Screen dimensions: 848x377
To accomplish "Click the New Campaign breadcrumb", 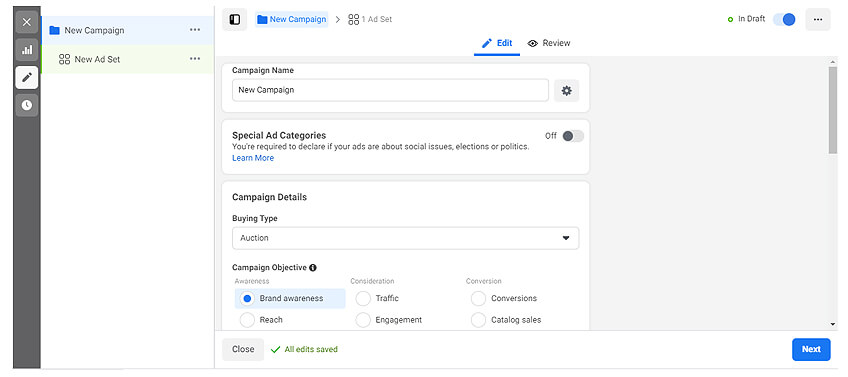I will (292, 19).
